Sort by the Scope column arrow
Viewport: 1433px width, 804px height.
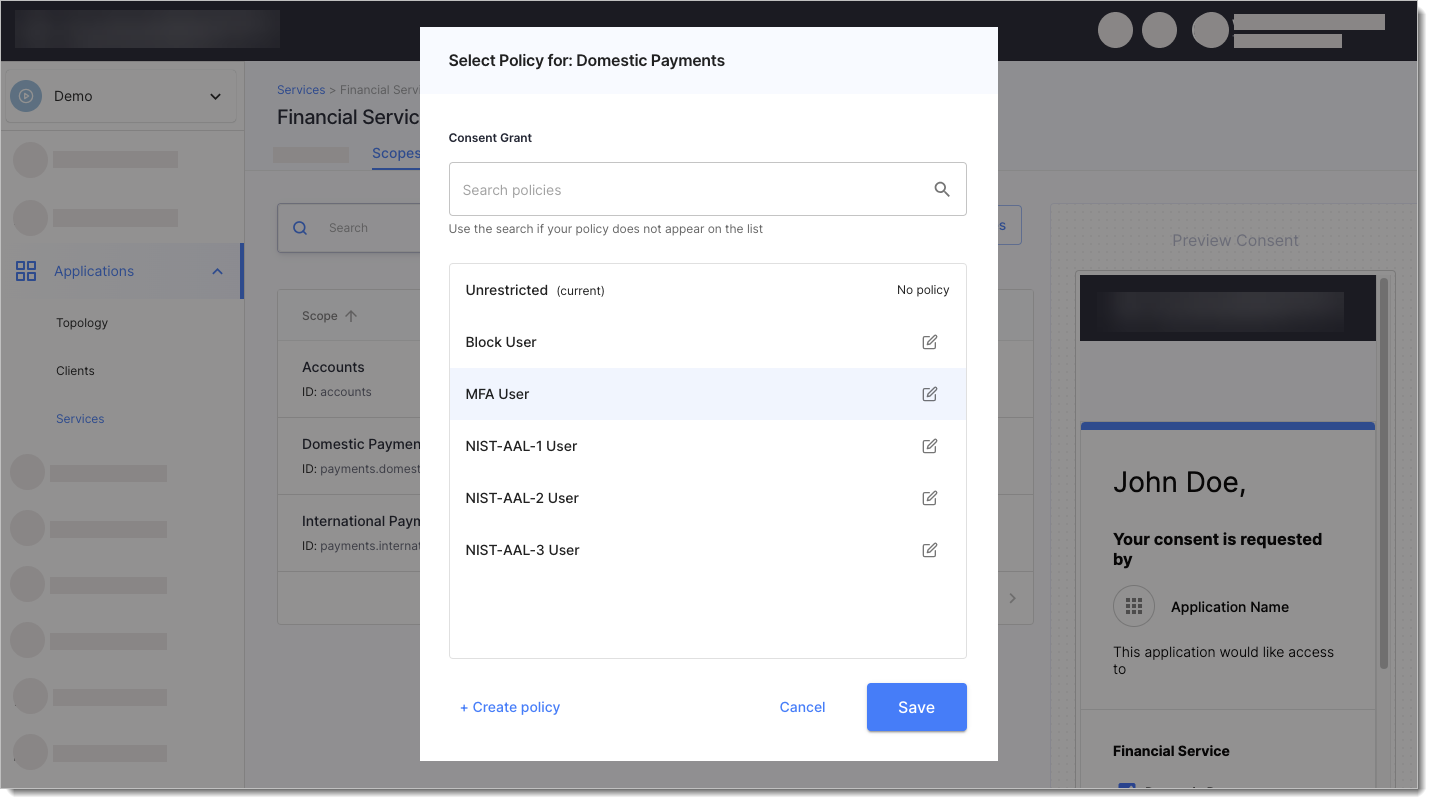click(x=351, y=316)
